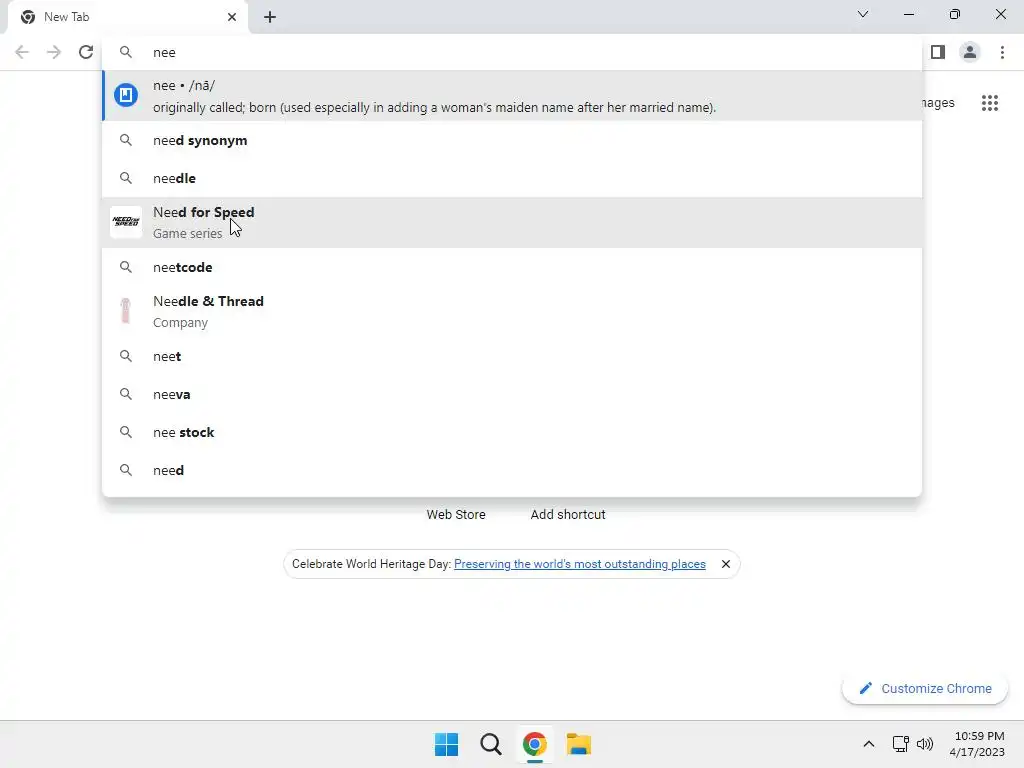Click the Chrome taskbar icon

(534, 744)
